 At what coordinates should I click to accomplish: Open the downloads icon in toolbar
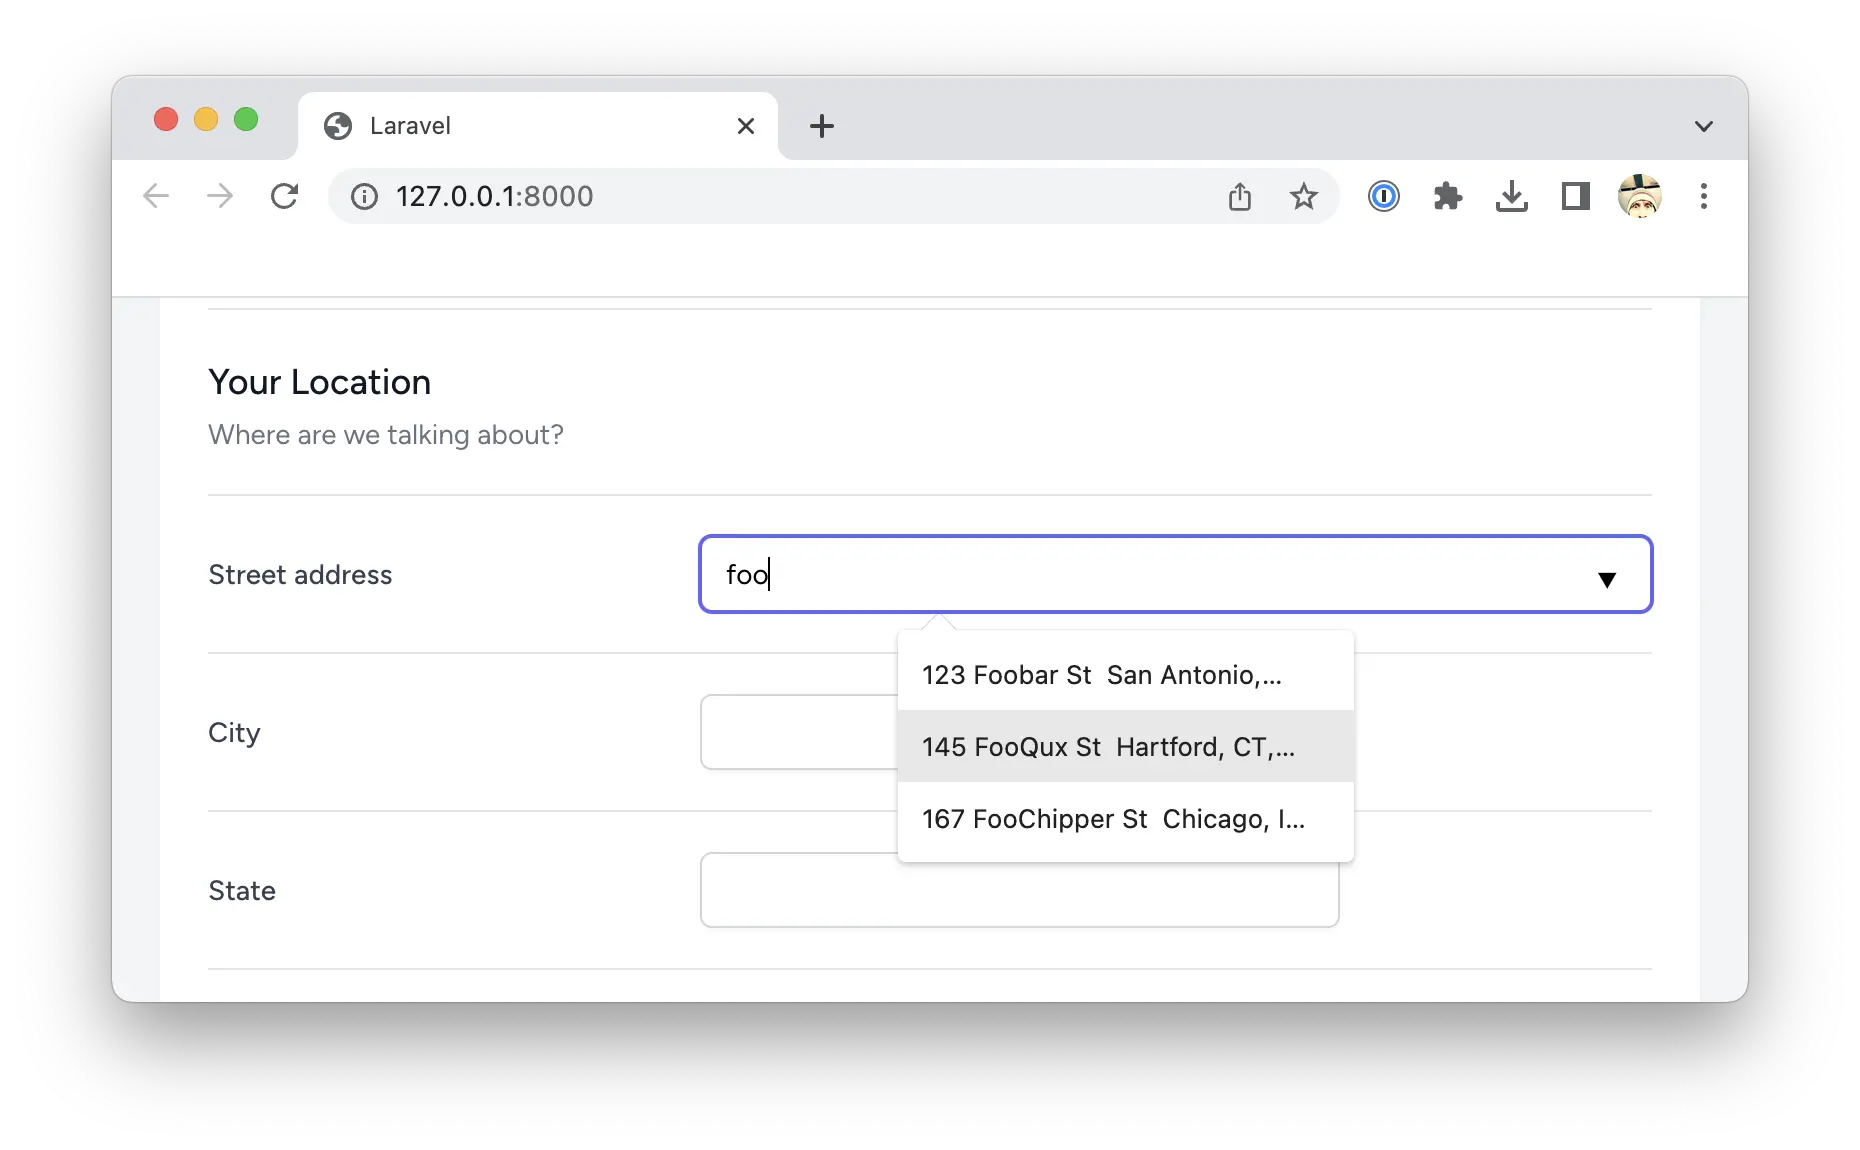coord(1511,196)
